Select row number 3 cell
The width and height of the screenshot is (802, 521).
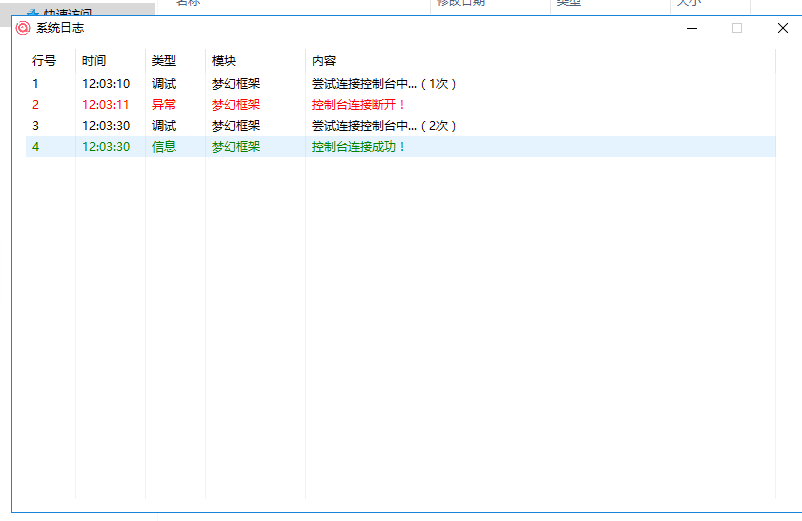point(35,125)
